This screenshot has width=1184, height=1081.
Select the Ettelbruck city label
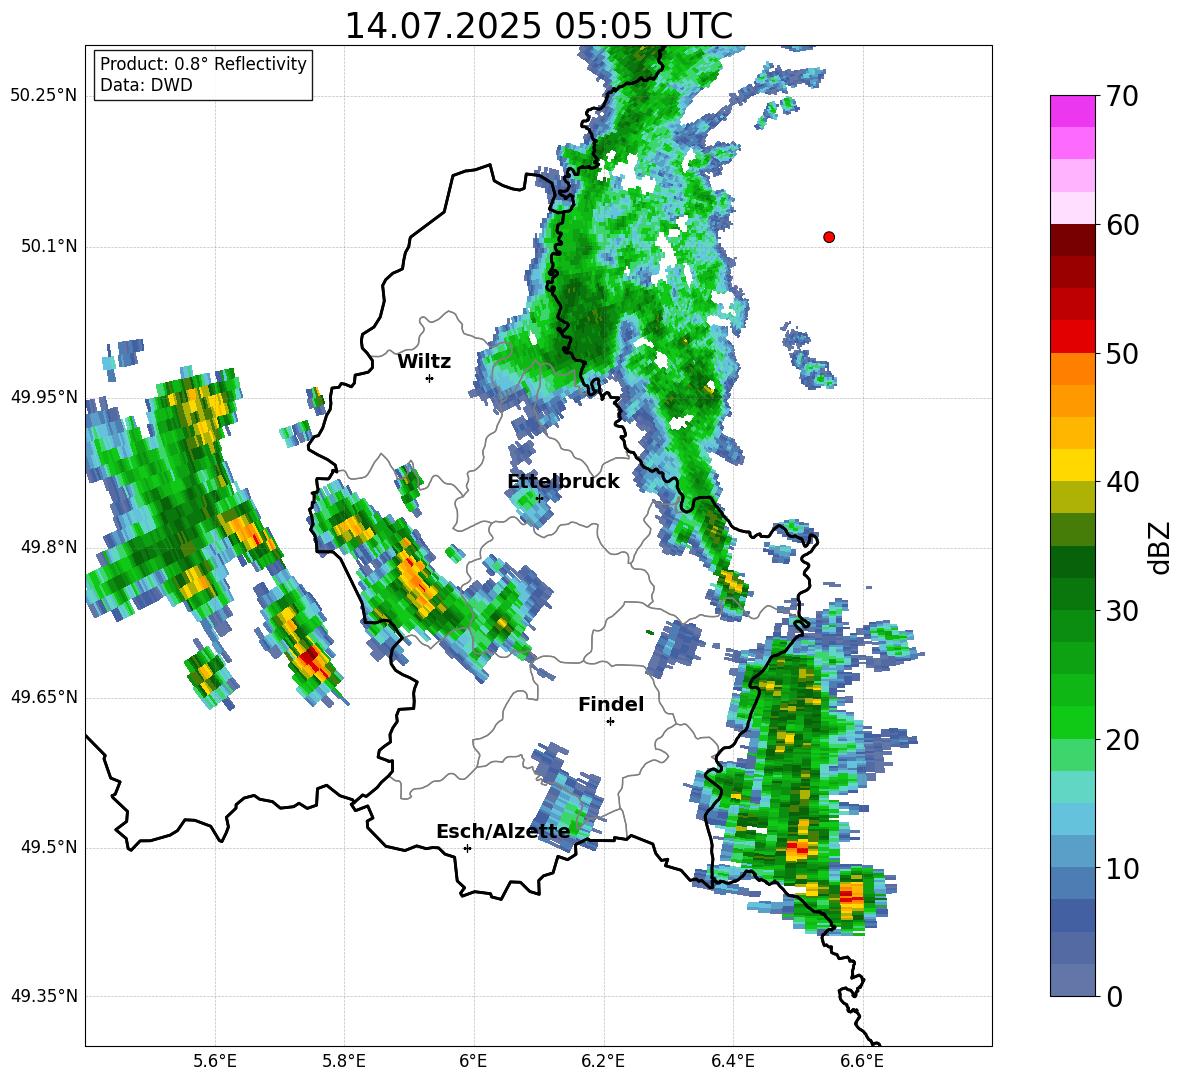(563, 482)
